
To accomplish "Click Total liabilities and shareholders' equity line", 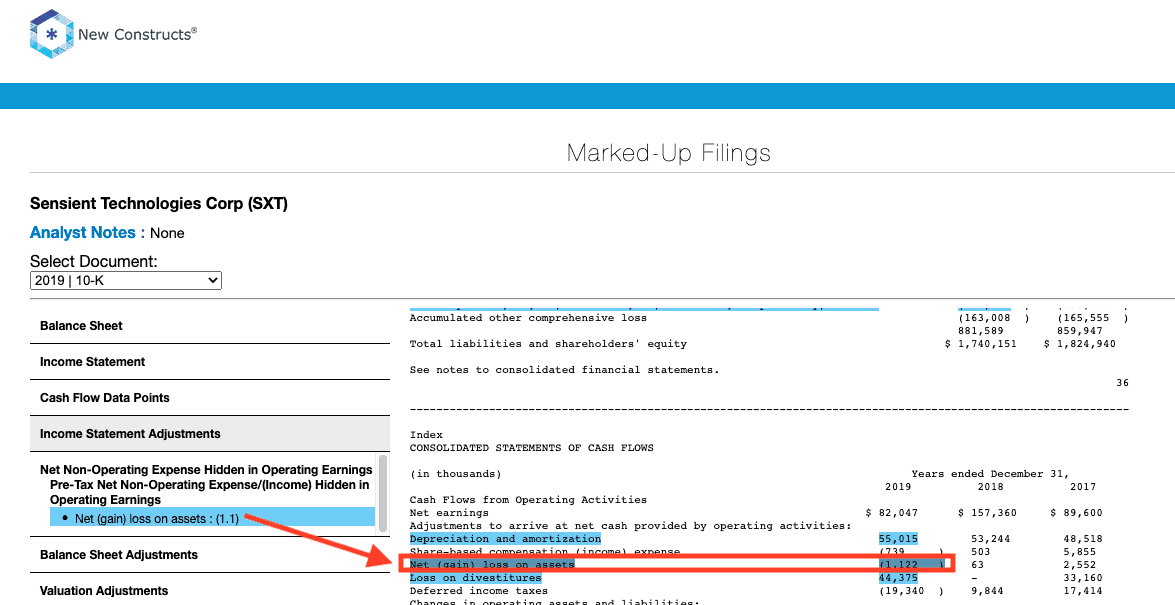I will tap(549, 344).
